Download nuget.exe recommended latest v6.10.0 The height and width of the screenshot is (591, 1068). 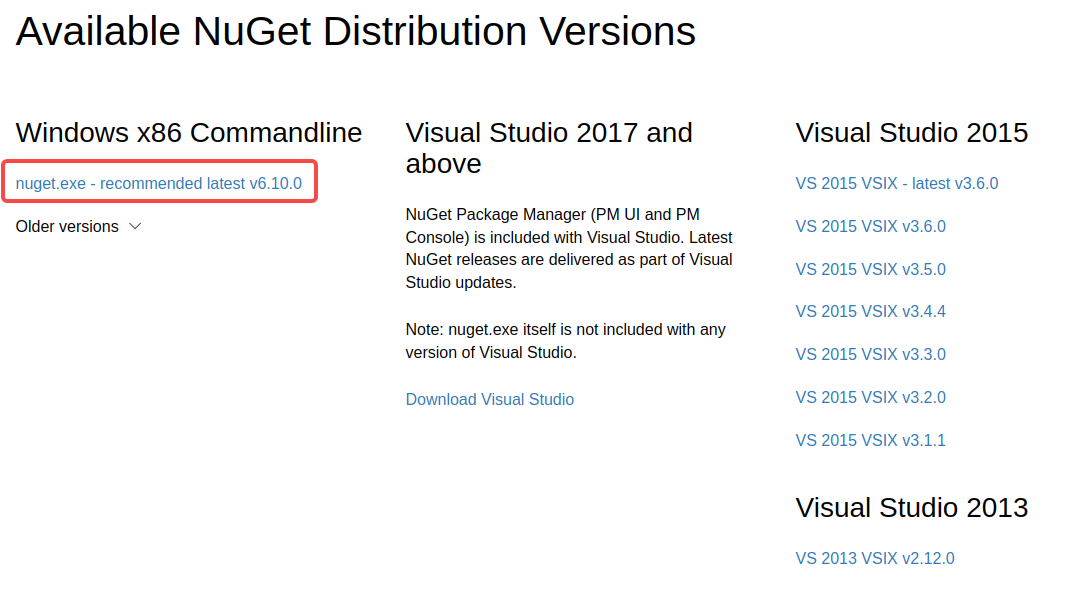pyautogui.click(x=159, y=184)
